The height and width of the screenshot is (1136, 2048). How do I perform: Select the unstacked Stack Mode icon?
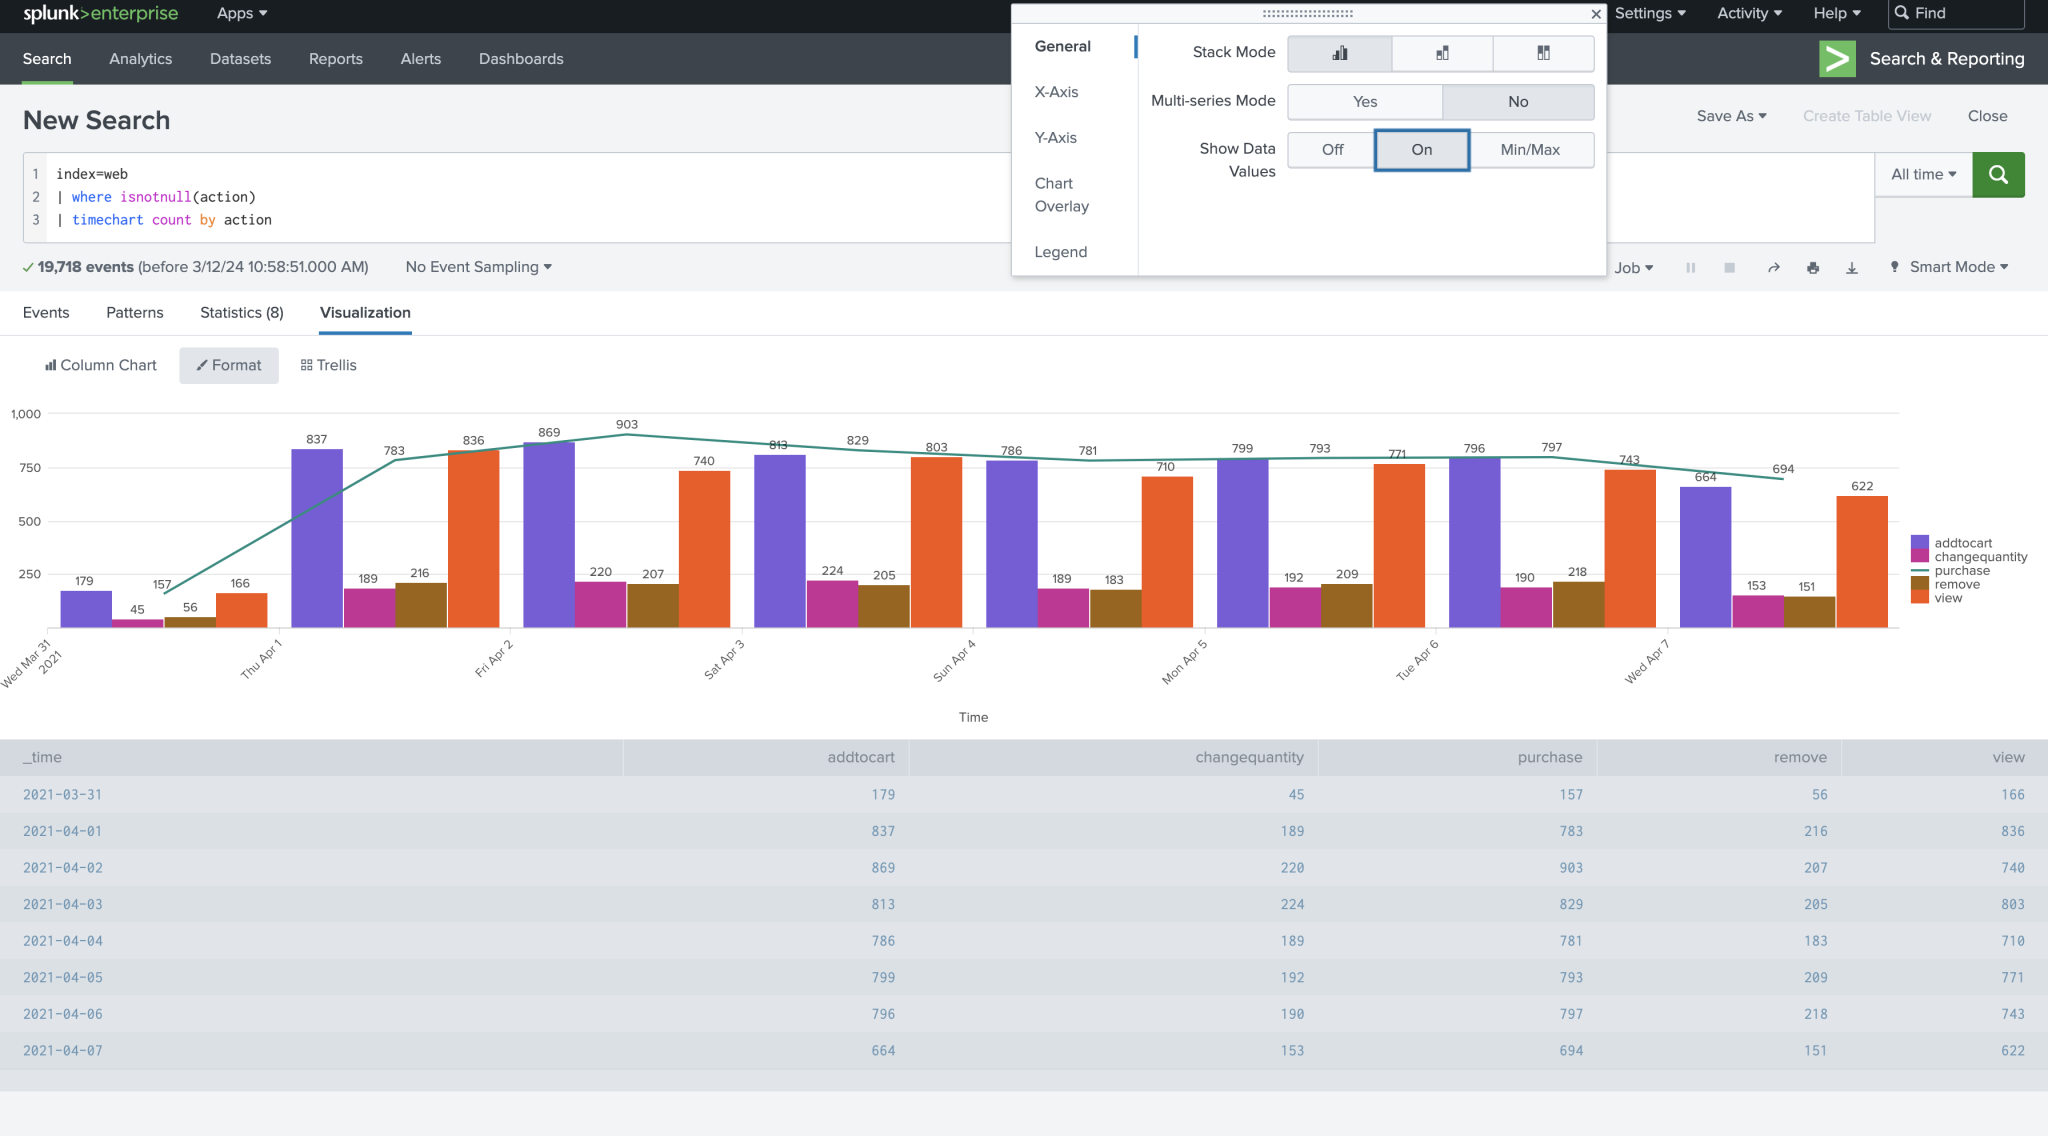click(x=1339, y=53)
